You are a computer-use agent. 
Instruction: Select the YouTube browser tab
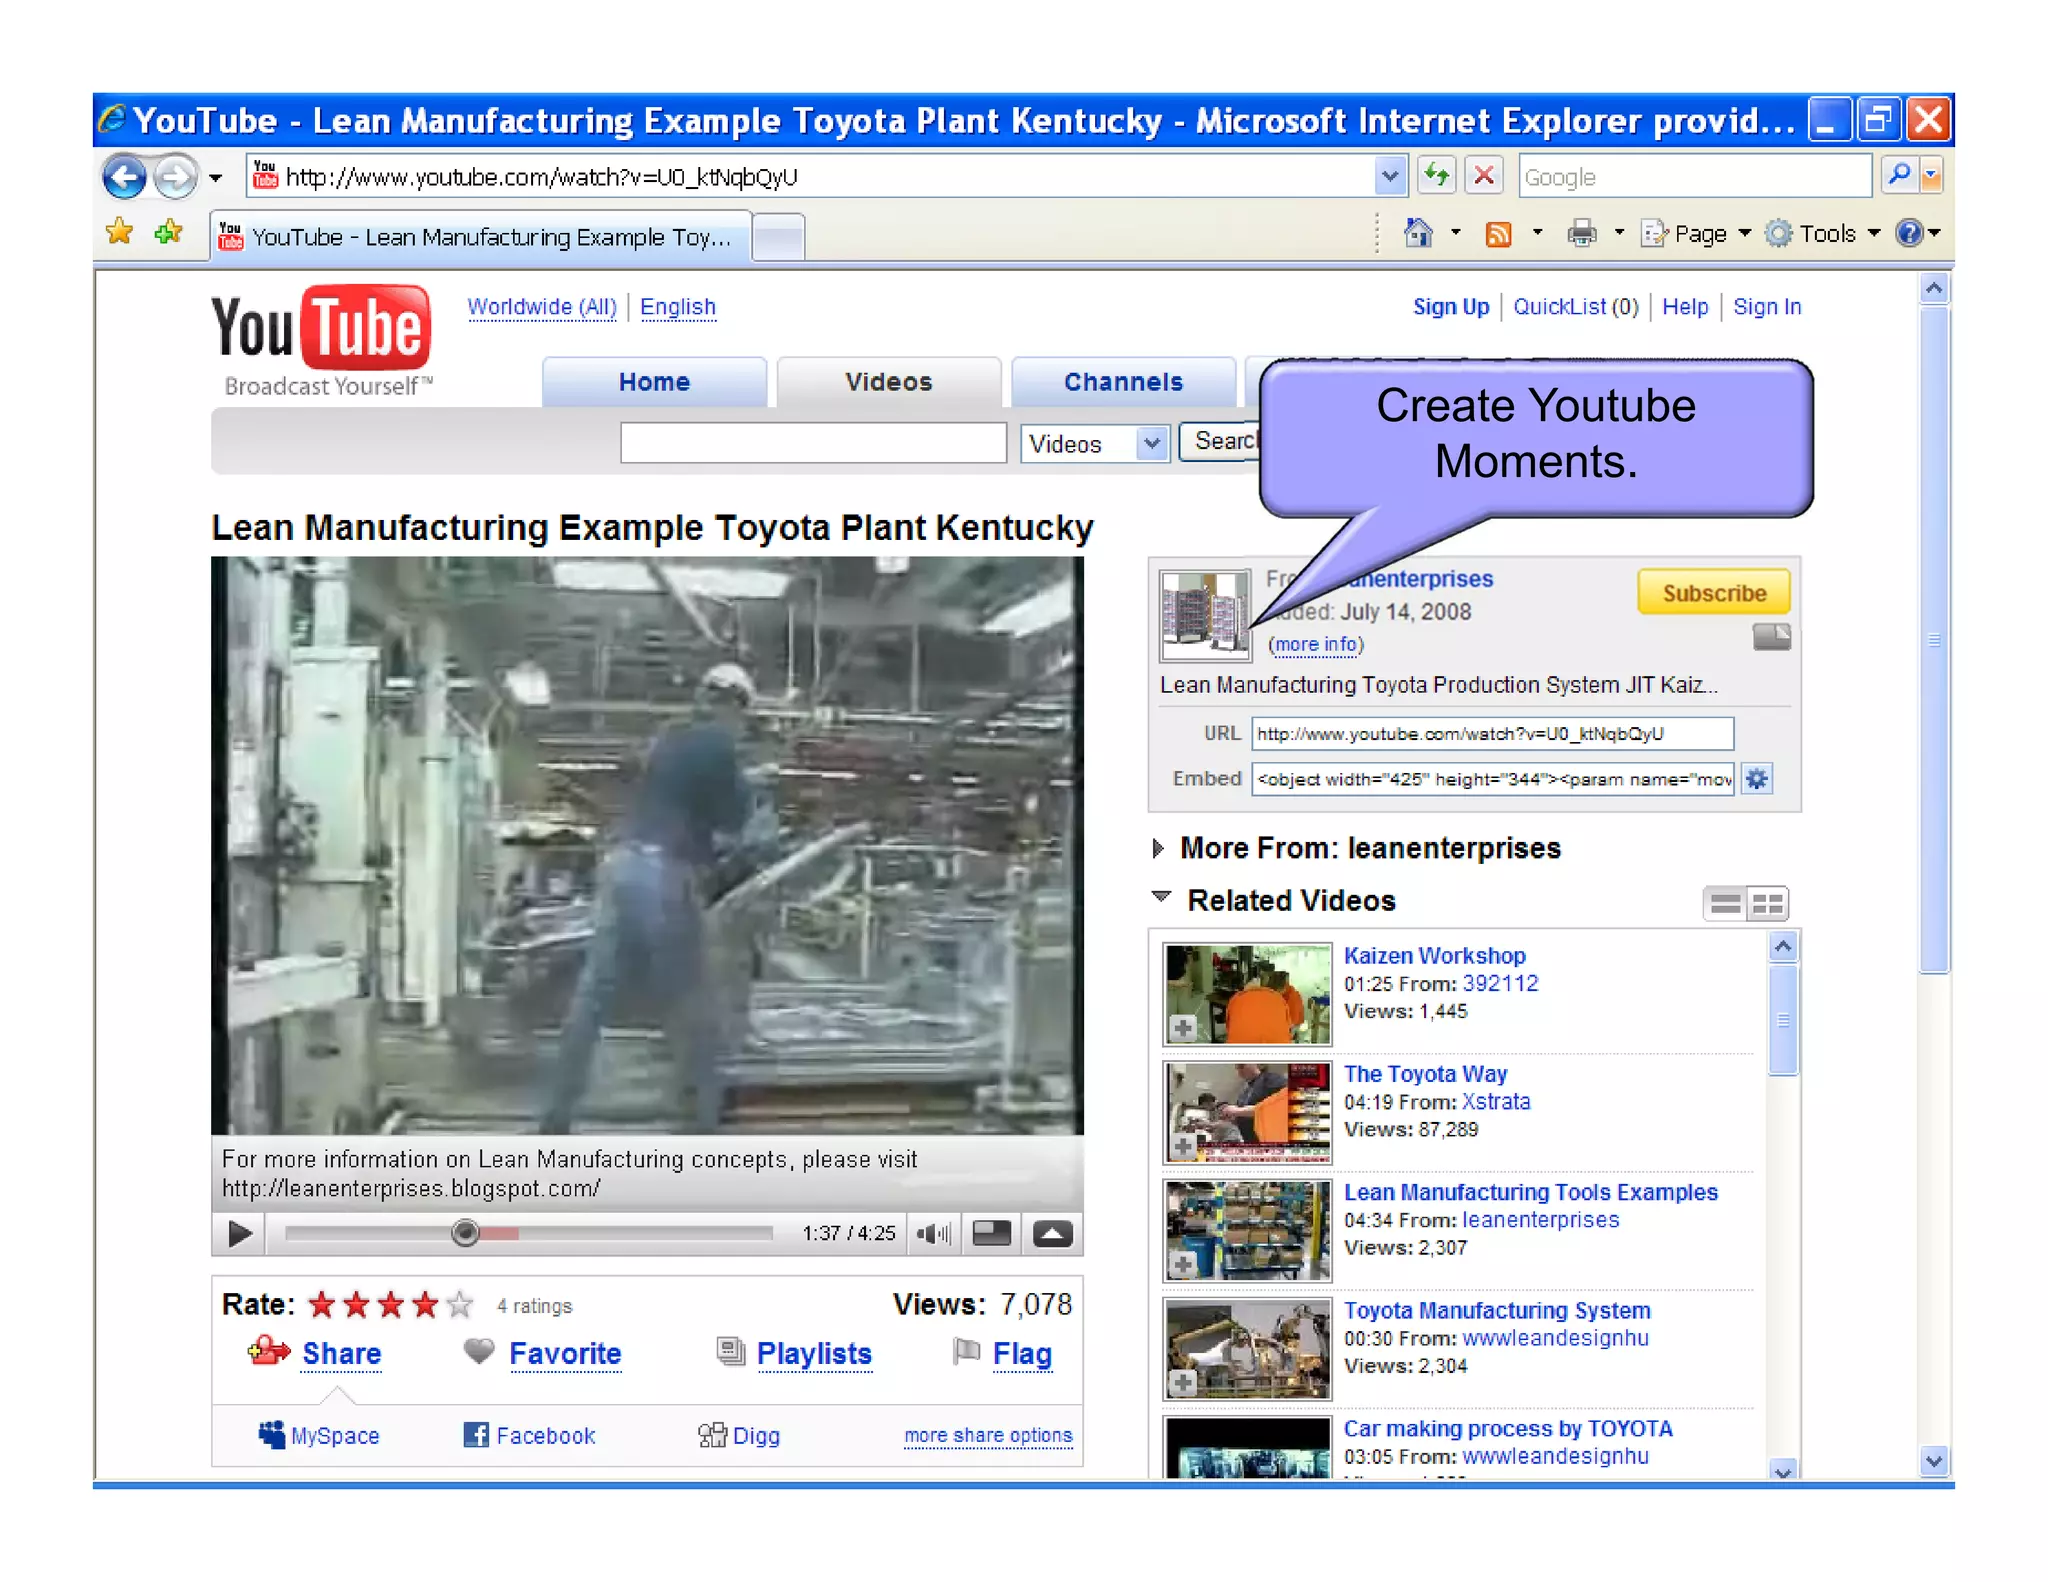click(x=480, y=237)
